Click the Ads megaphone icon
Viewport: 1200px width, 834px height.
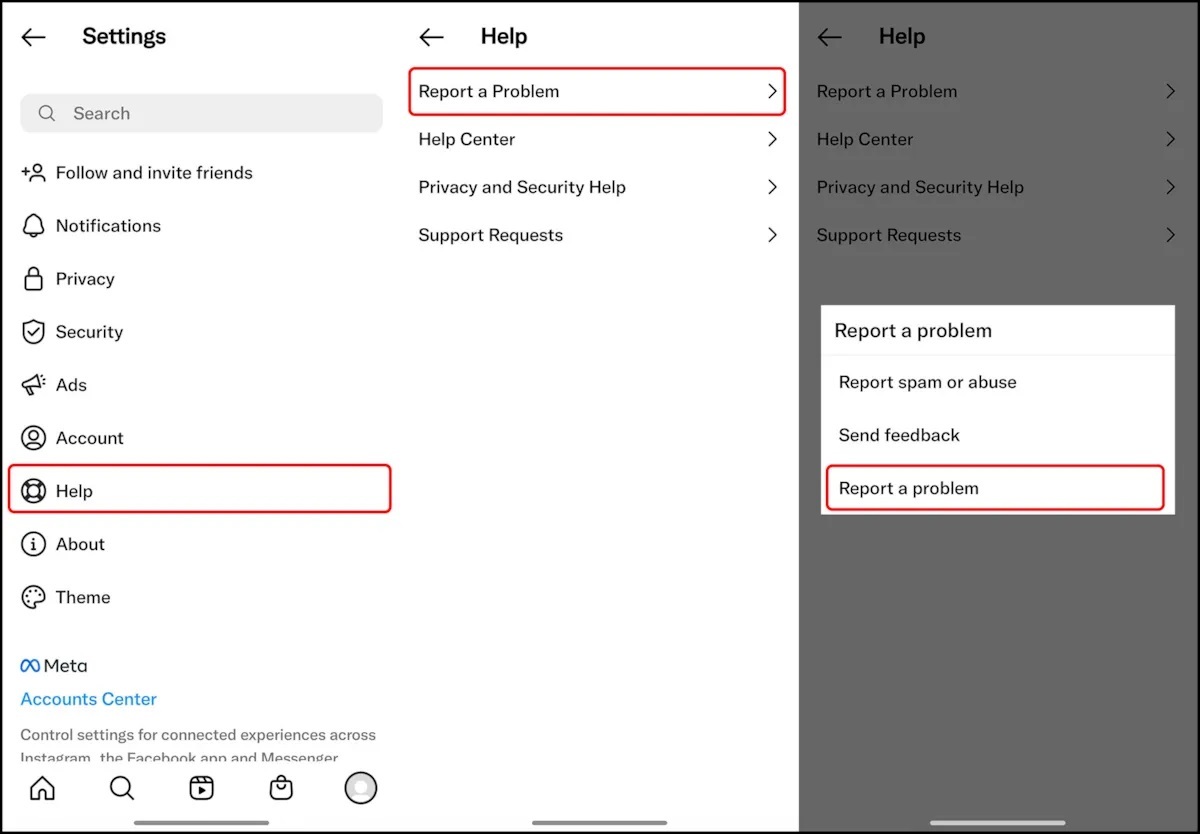pyautogui.click(x=34, y=385)
